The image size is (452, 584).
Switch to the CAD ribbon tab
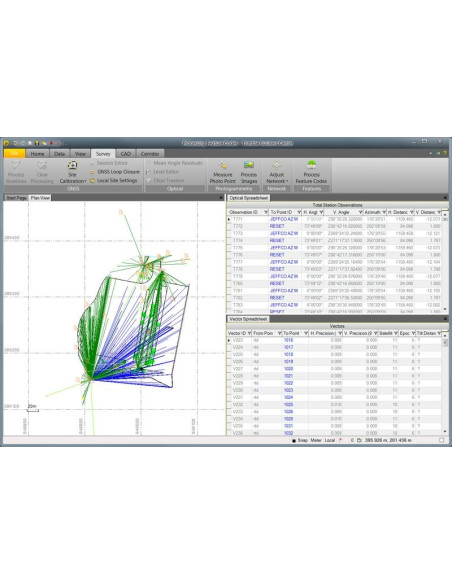(126, 153)
